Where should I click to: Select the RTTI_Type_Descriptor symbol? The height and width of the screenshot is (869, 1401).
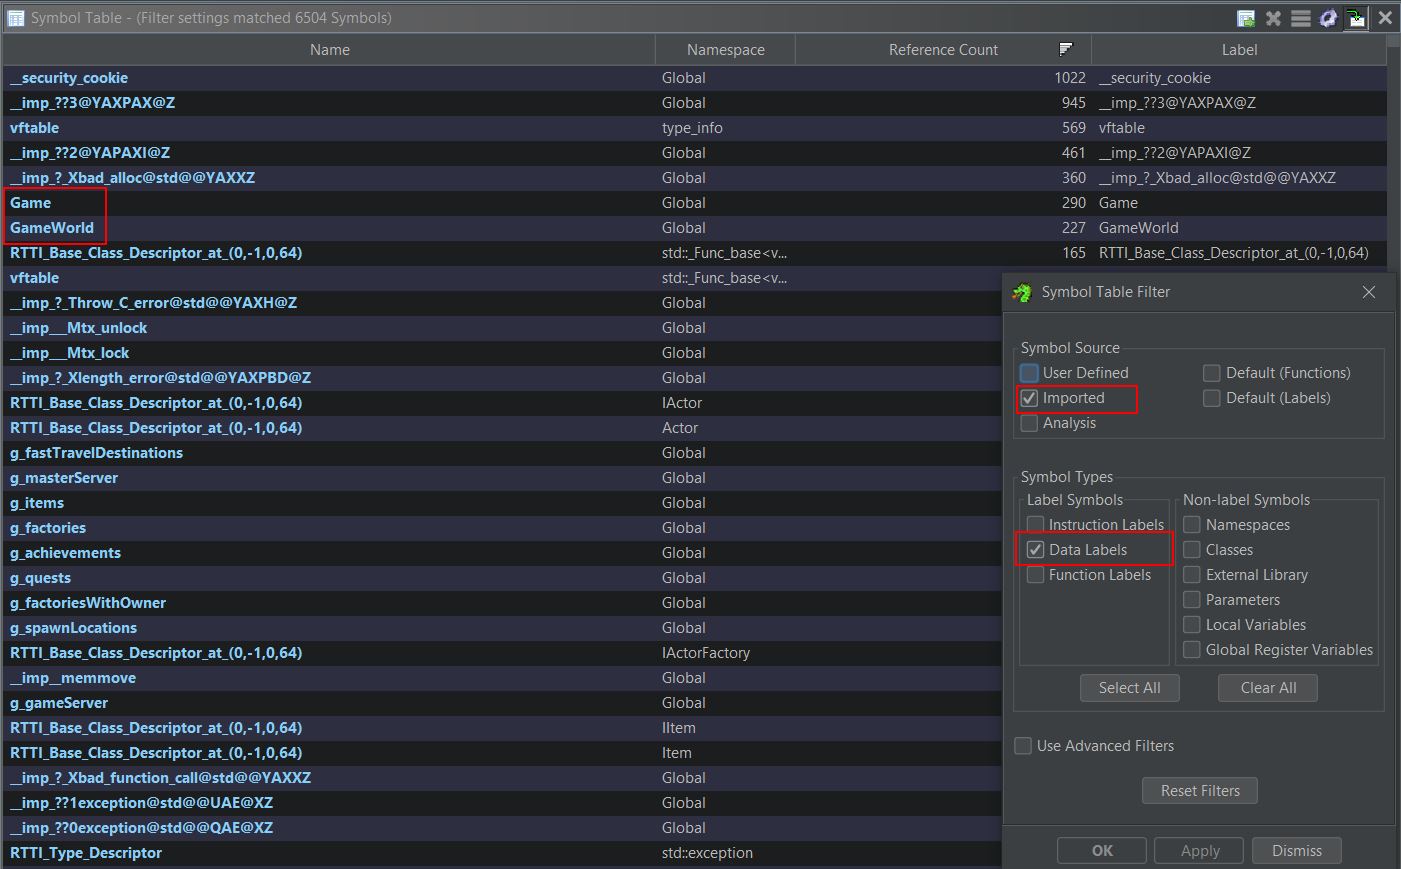click(x=86, y=853)
